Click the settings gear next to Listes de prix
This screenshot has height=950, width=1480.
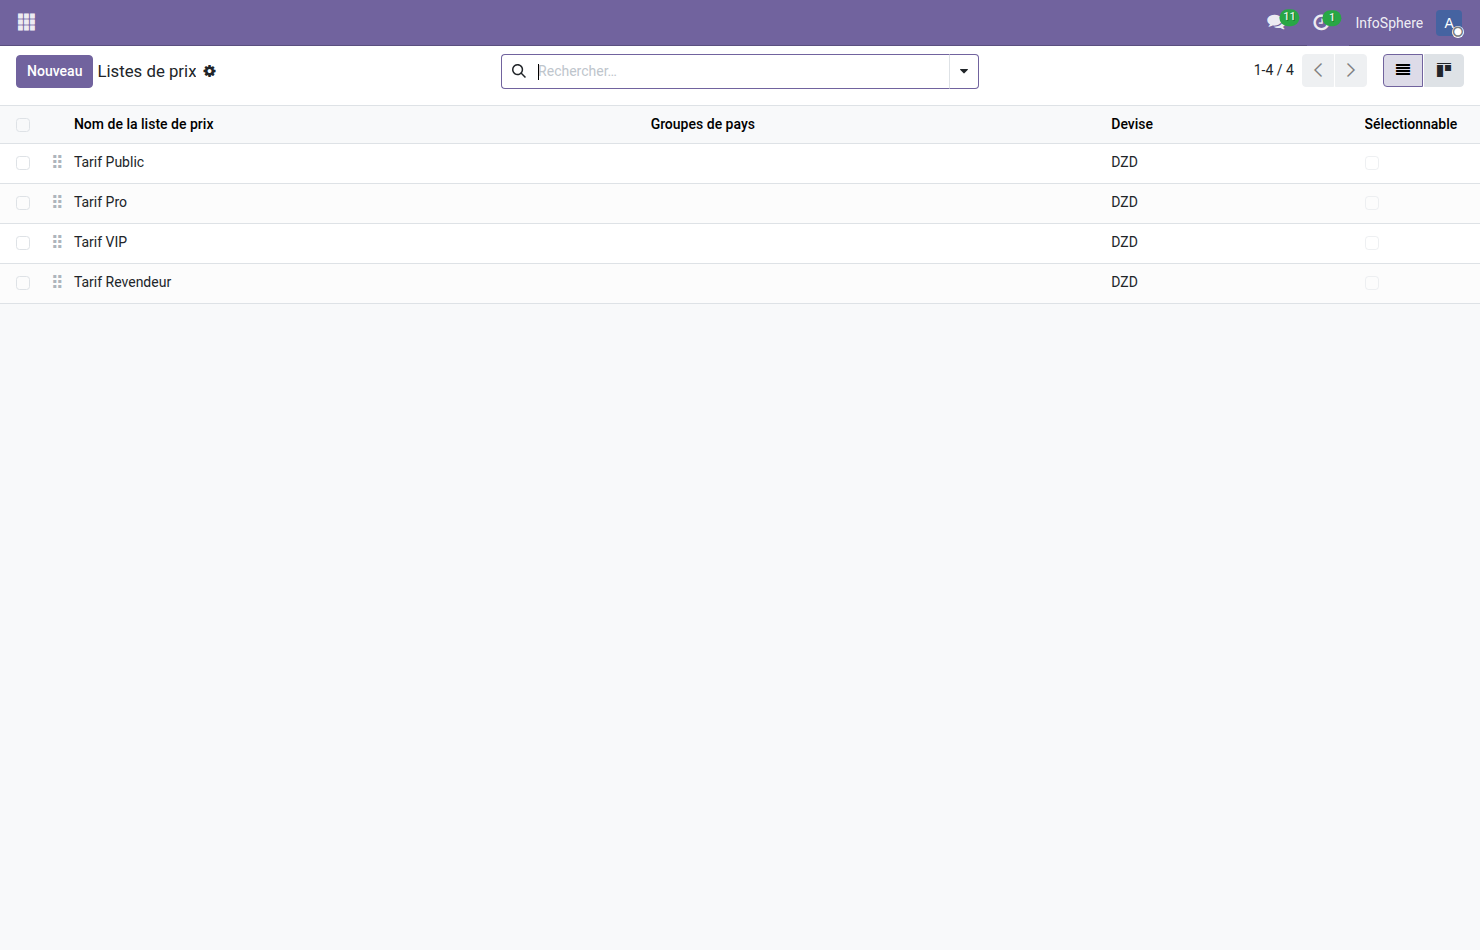click(x=209, y=71)
